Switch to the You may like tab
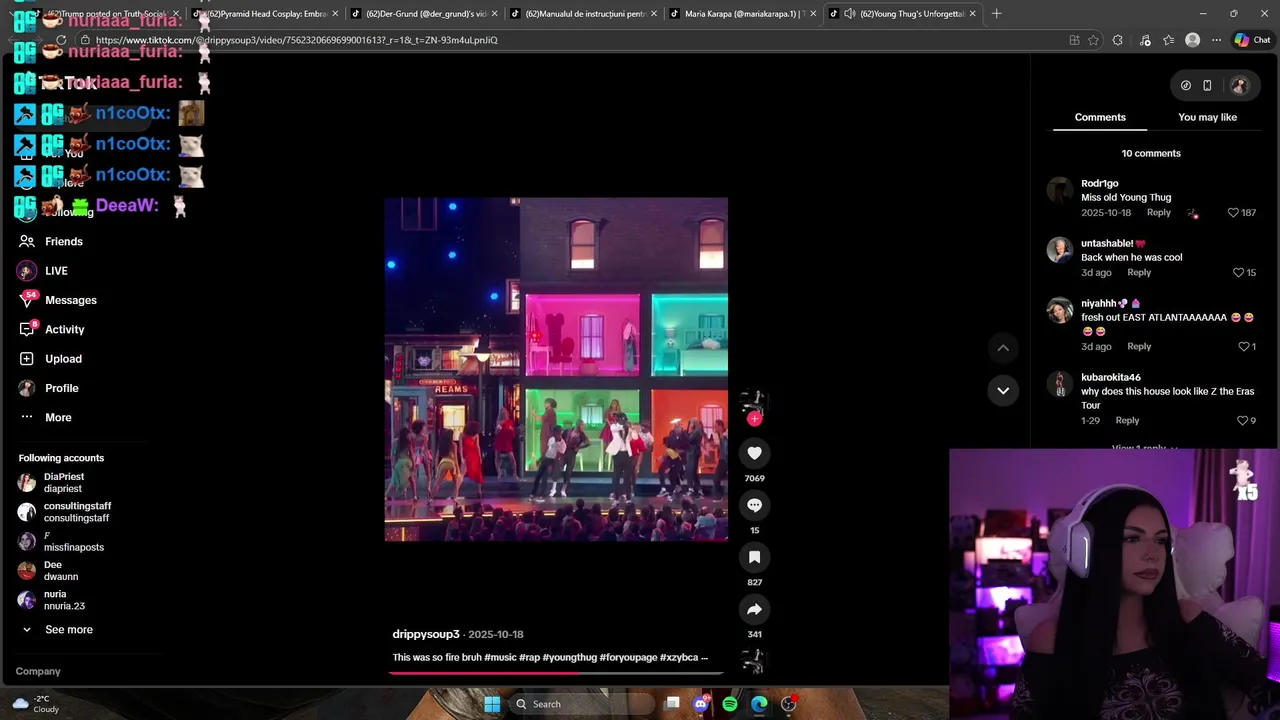The width and height of the screenshot is (1280, 720). [1207, 117]
